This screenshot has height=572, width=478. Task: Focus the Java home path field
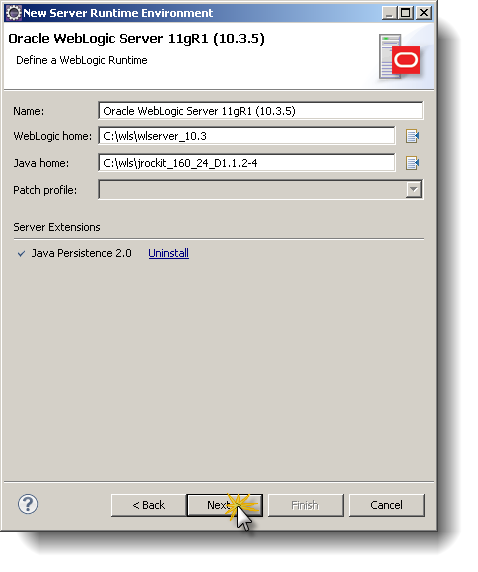point(247,163)
